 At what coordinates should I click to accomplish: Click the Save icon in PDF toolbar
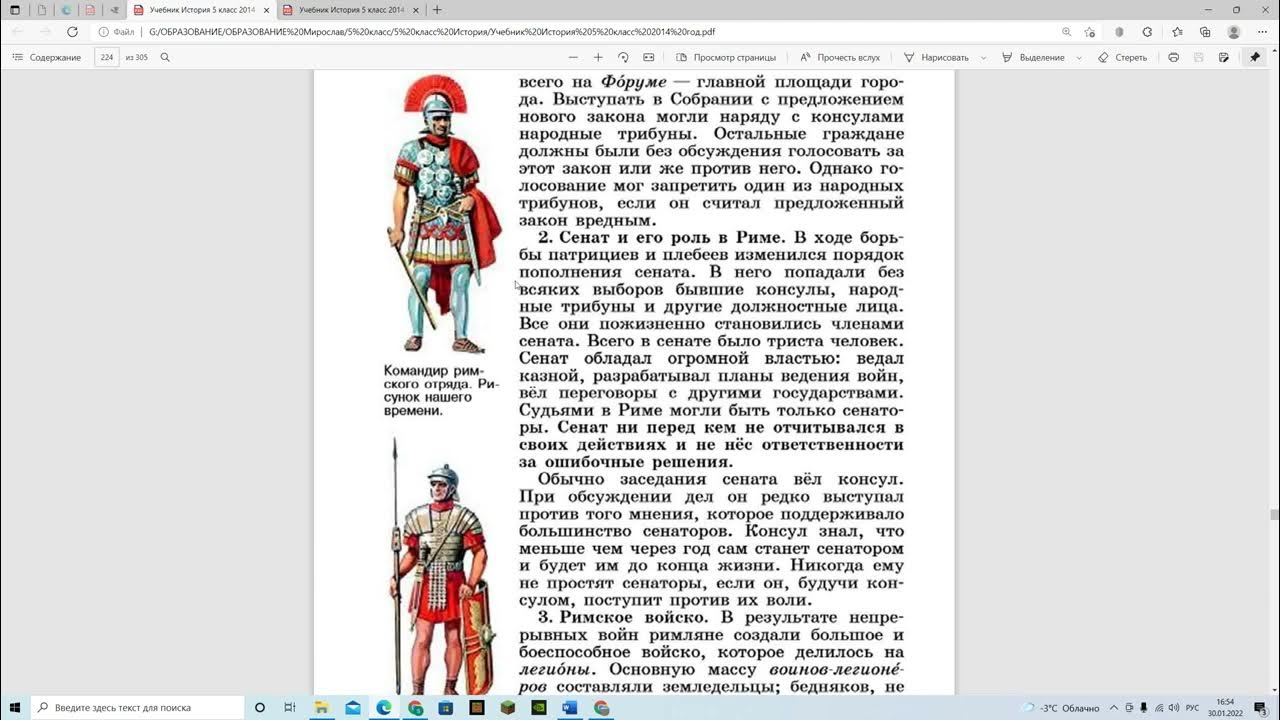[1199, 57]
